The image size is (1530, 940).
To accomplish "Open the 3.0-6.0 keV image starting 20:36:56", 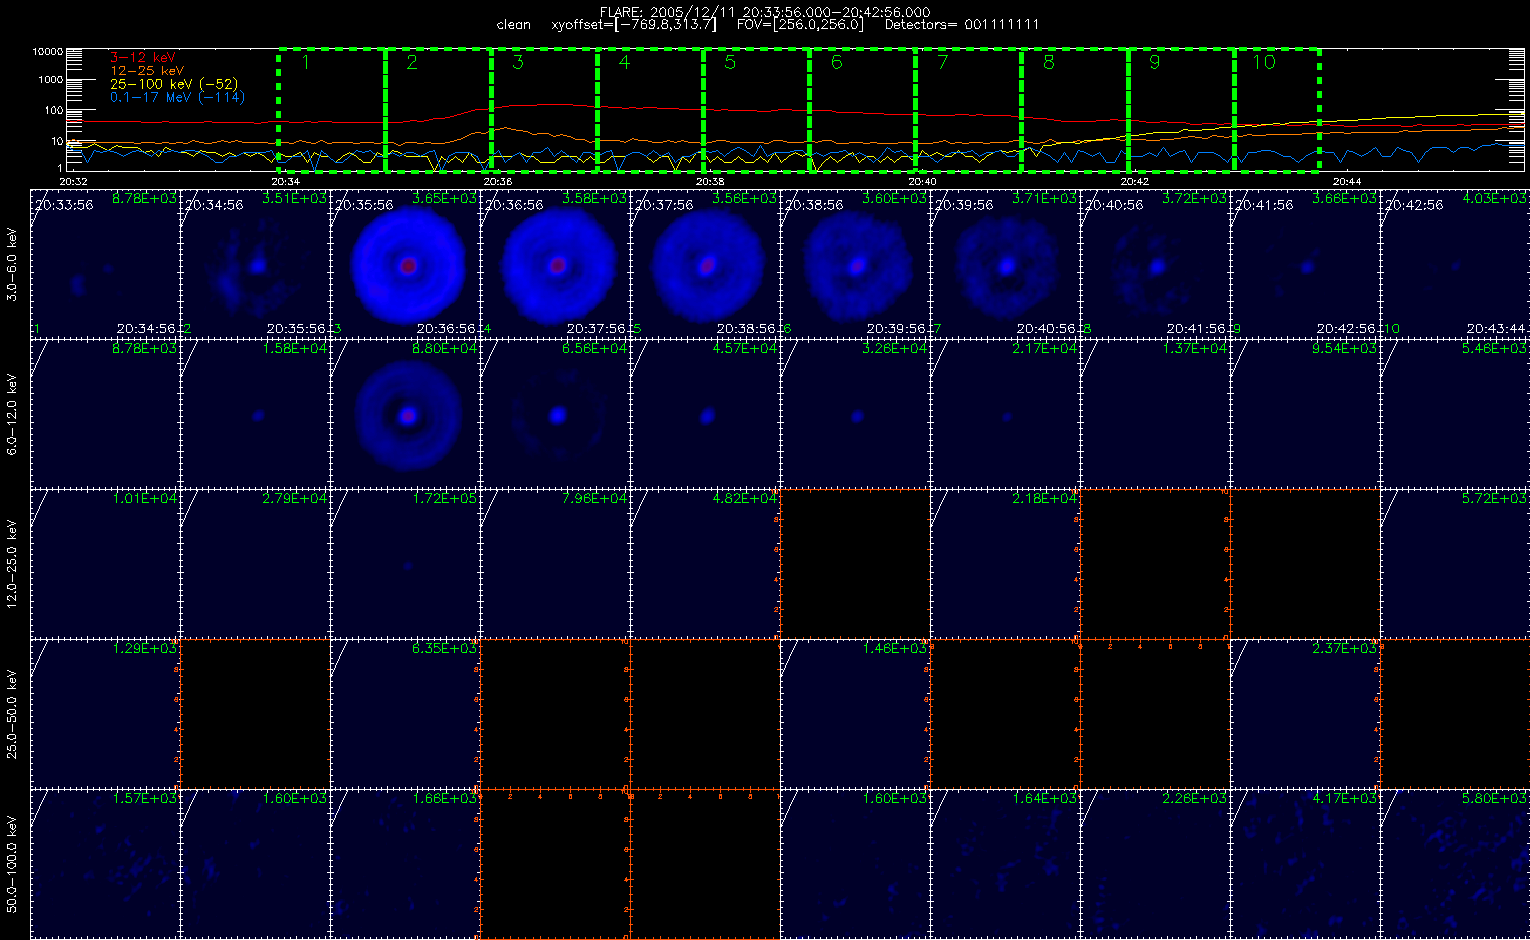I will pos(555,263).
